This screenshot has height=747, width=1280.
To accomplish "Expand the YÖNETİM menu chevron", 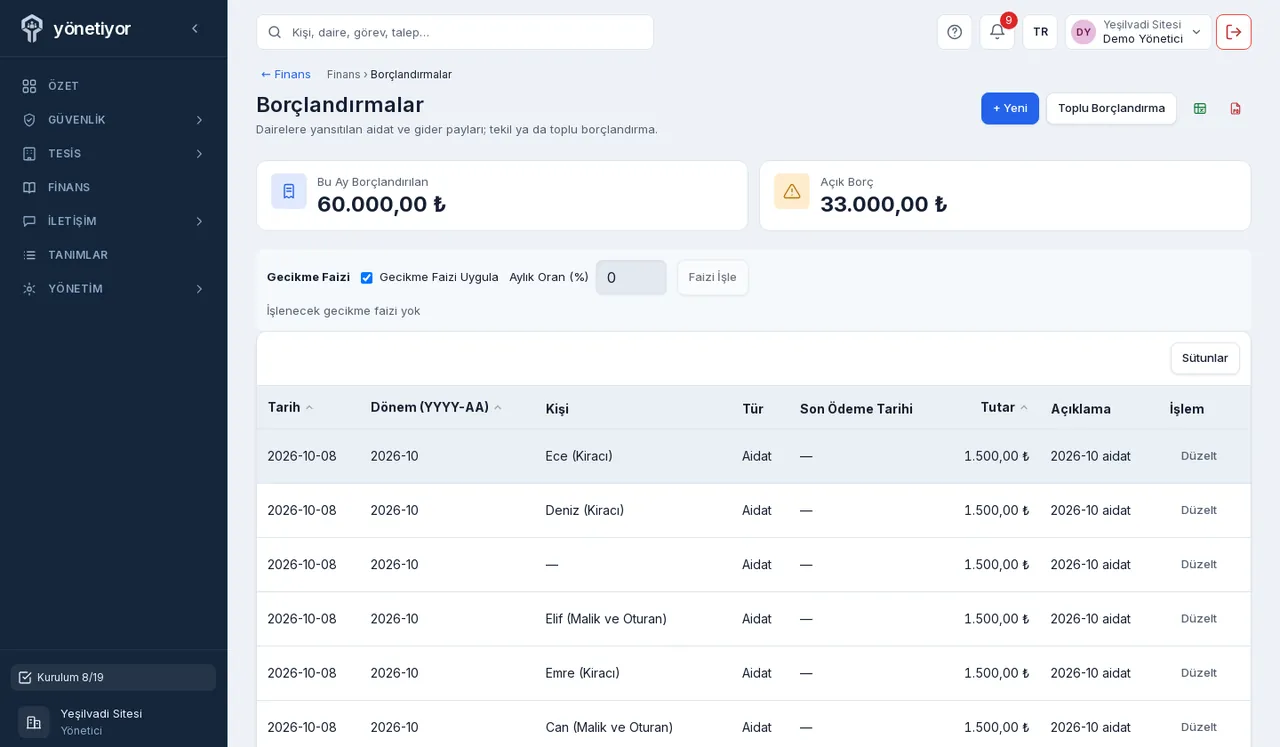I will point(199,289).
